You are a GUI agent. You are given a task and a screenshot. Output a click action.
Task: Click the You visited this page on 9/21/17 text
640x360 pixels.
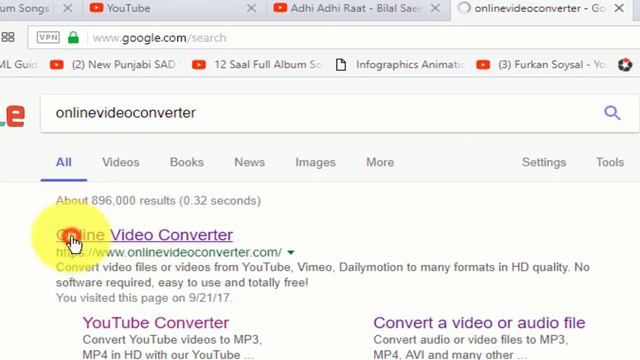click(x=144, y=298)
